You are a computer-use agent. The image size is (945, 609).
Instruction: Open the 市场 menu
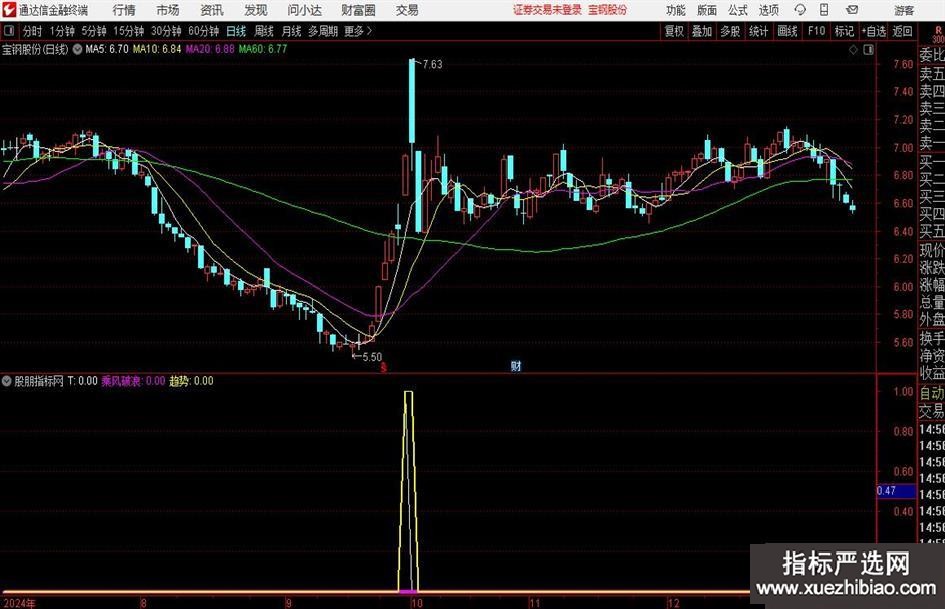[x=168, y=10]
